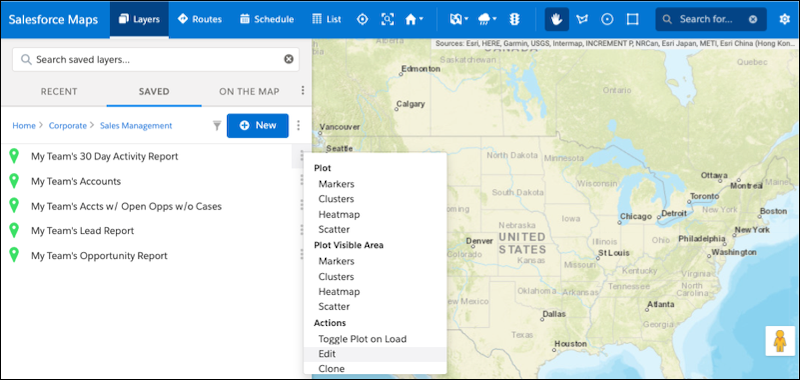Select My Team's Accounts layer

coord(76,181)
